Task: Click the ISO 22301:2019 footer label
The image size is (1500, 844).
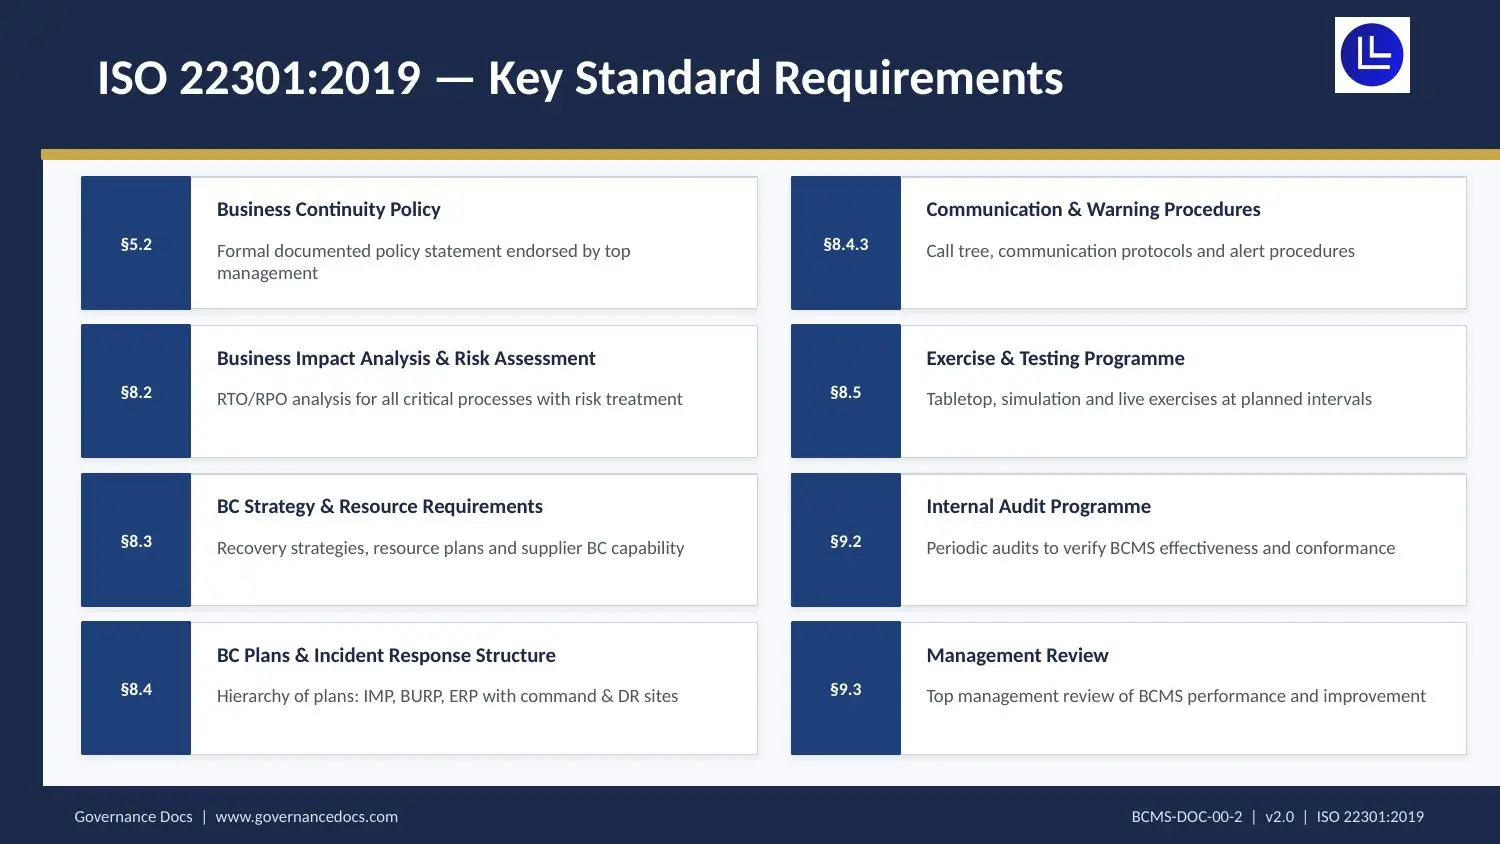Action: [x=1370, y=816]
